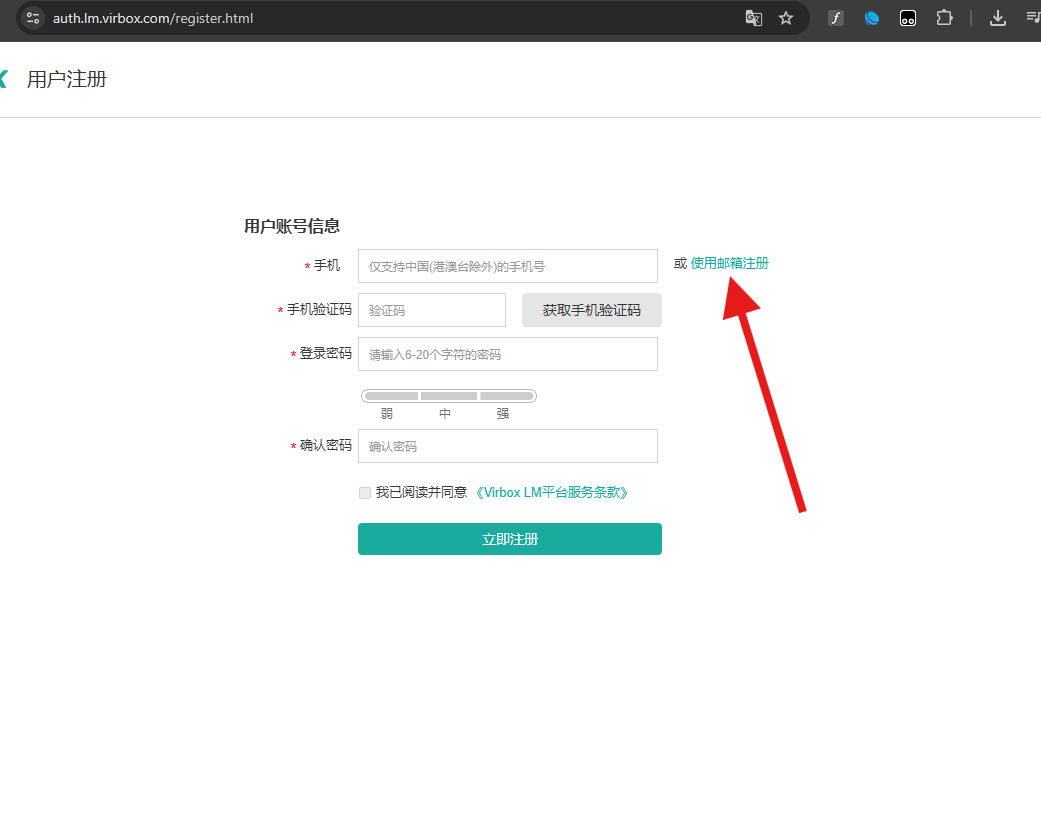The height and width of the screenshot is (828, 1041).
Task: Click the 用户账号信息 heading
Action: coord(292,226)
